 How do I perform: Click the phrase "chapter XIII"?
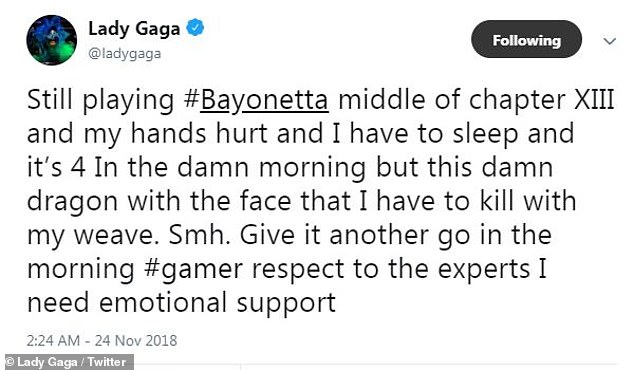click(x=542, y=100)
